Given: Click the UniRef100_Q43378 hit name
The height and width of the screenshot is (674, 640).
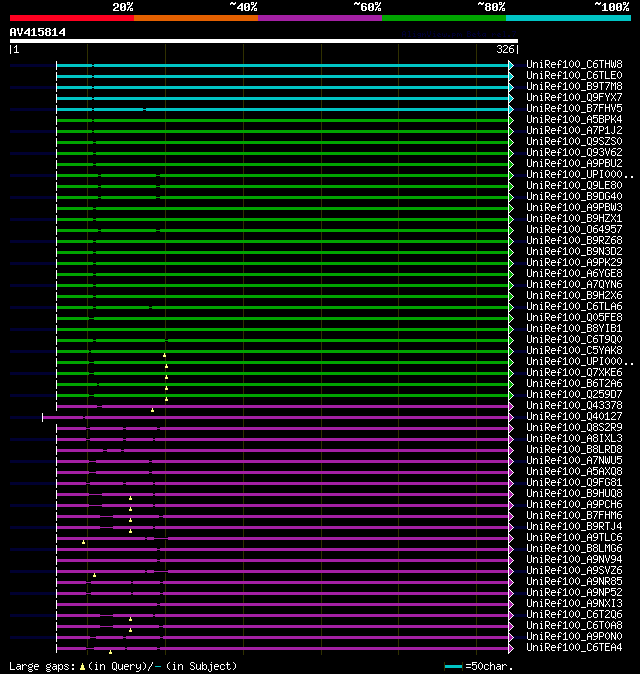Looking at the screenshot, I should [x=574, y=406].
